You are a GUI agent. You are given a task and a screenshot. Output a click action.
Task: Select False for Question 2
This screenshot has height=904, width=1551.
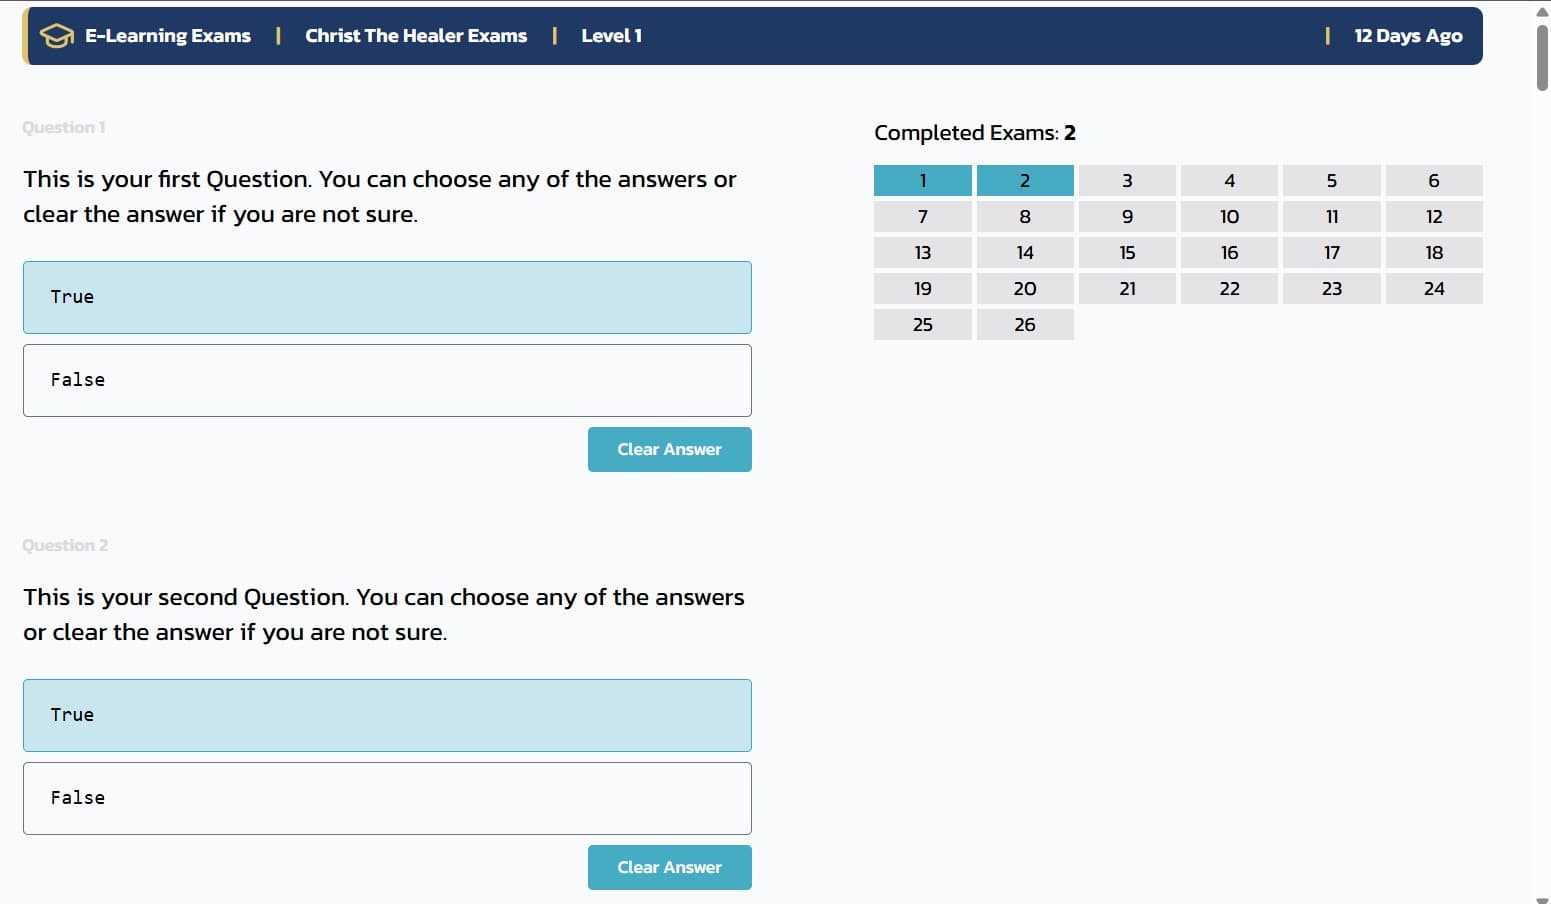[387, 798]
